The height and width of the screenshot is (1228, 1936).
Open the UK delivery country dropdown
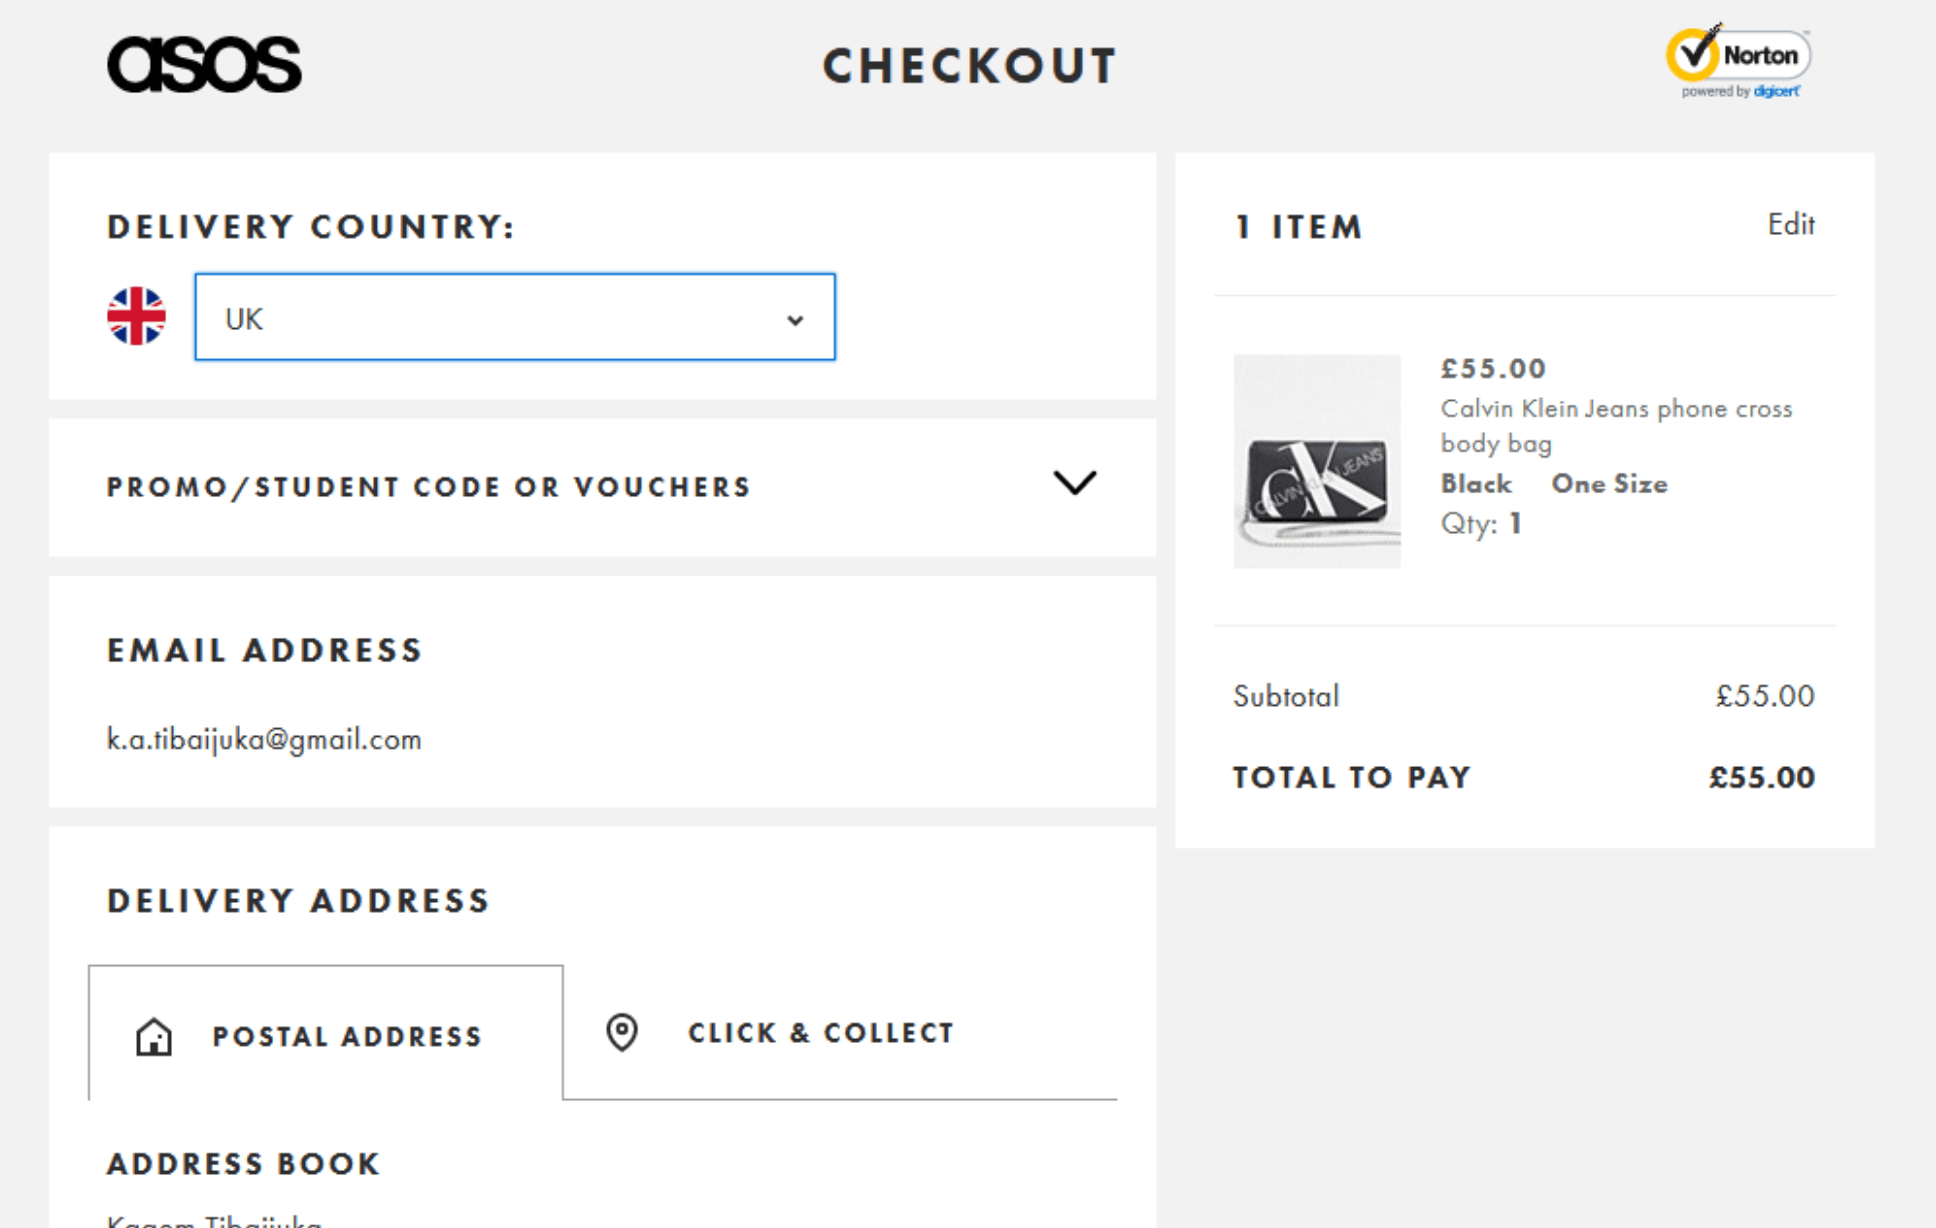click(515, 317)
